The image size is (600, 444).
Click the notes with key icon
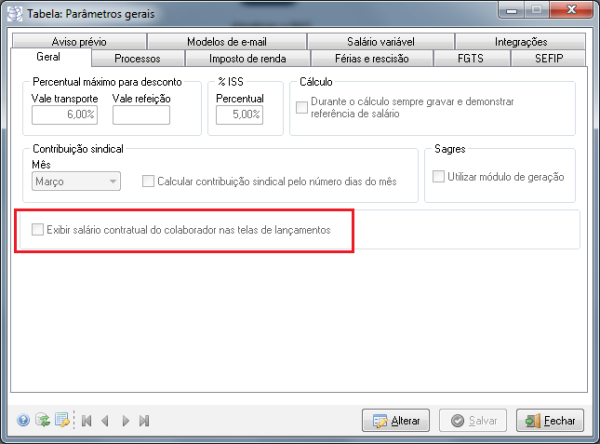(62, 421)
